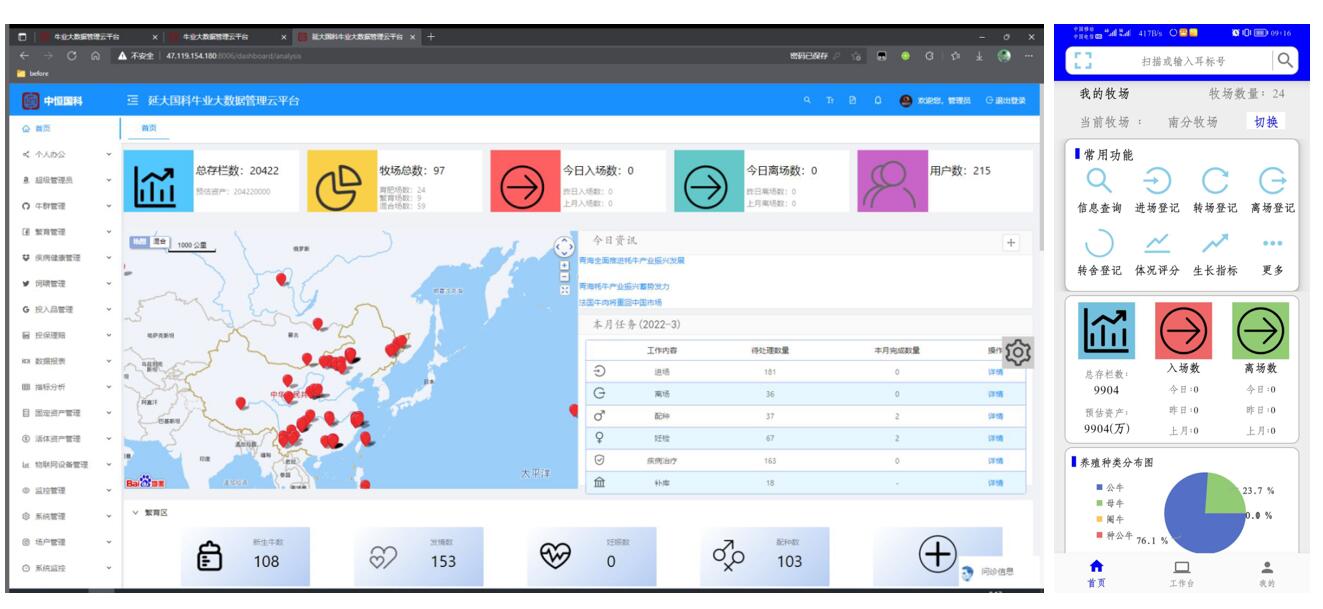The image size is (1323, 609).
Task: Open 进场登记 in the mobile app
Action: (x=1156, y=181)
